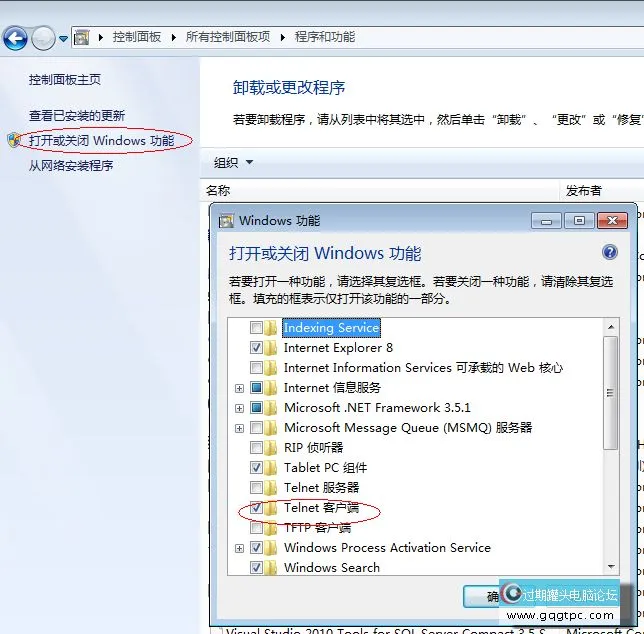Click the folder icon of Indexing Service
The width and height of the screenshot is (644, 634).
pyautogui.click(x=271, y=328)
